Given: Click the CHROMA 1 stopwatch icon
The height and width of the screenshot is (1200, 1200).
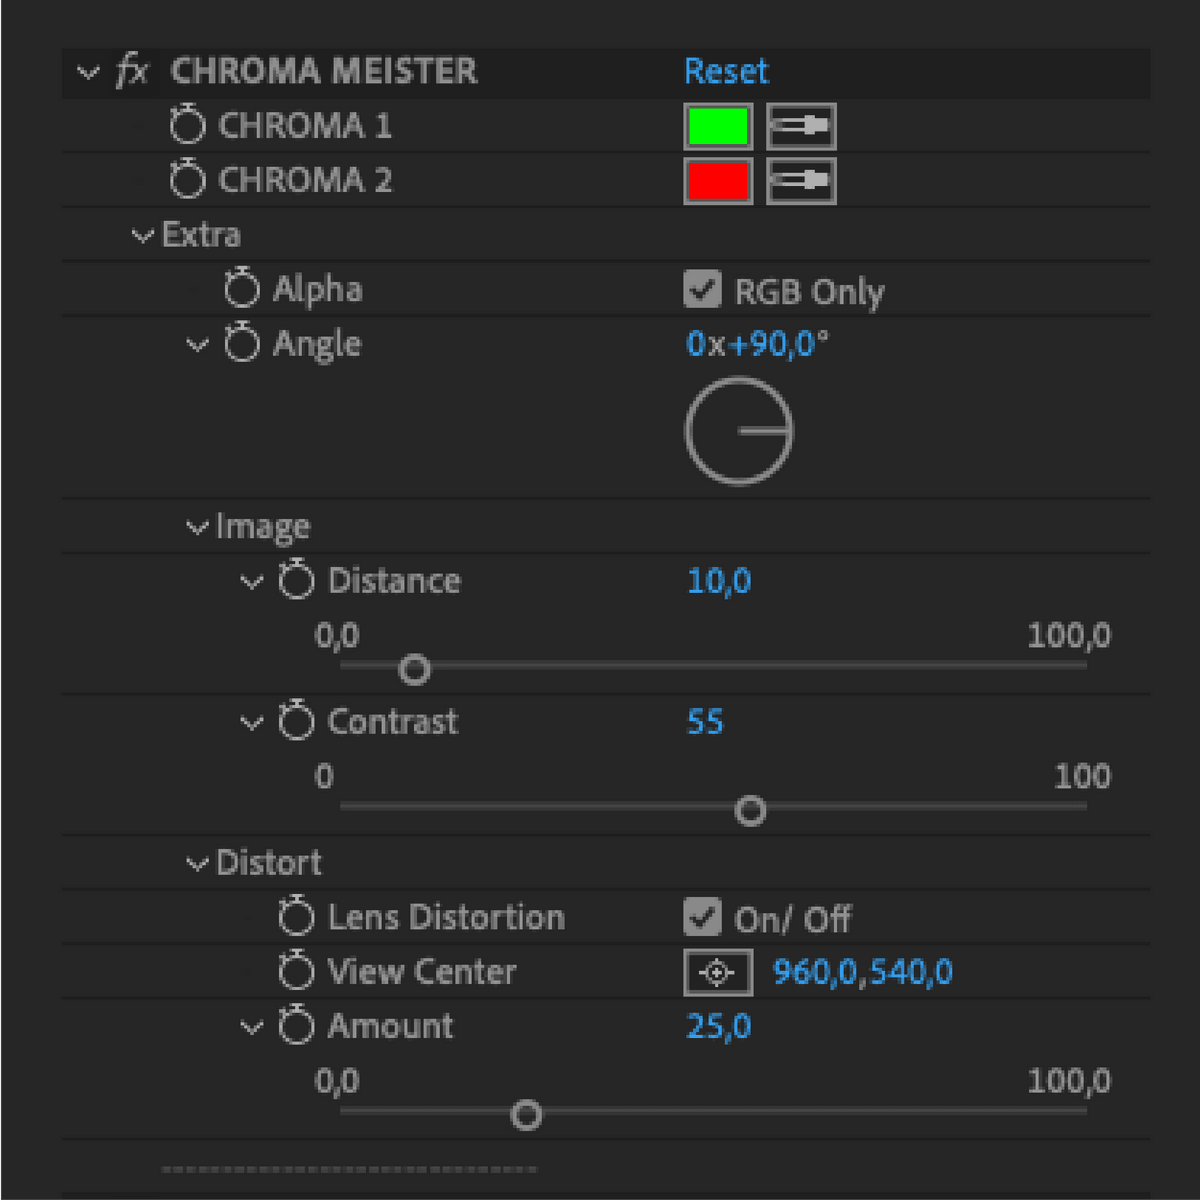Looking at the screenshot, I should 187,126.
